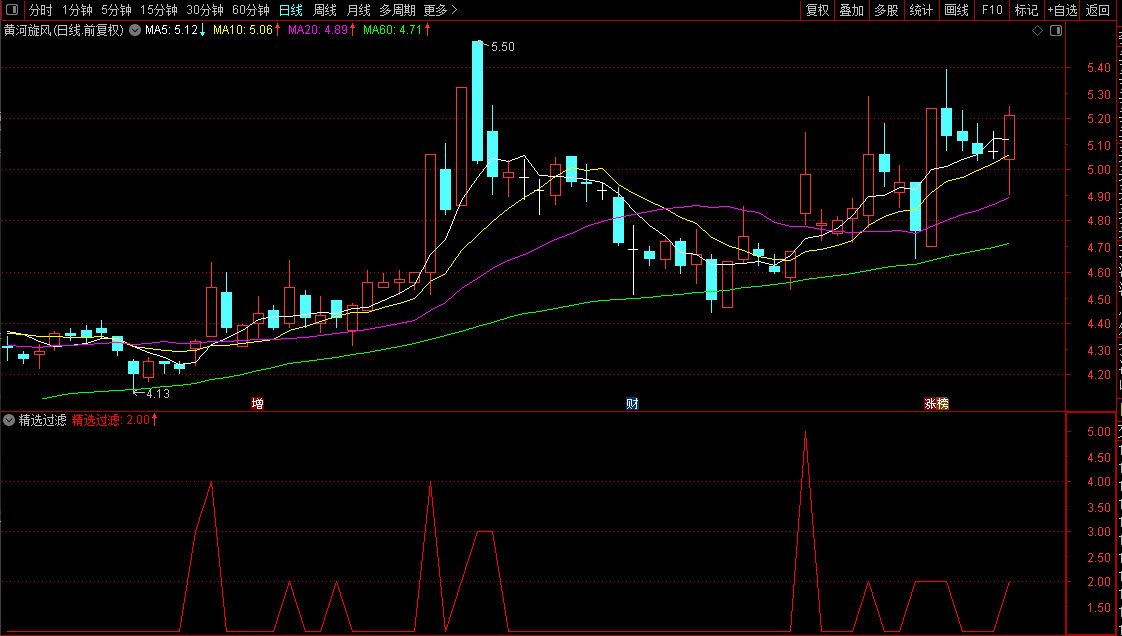Expand the 黄河旋风 main chart indicator dropdown
This screenshot has width=1122, height=636.
(x=135, y=30)
